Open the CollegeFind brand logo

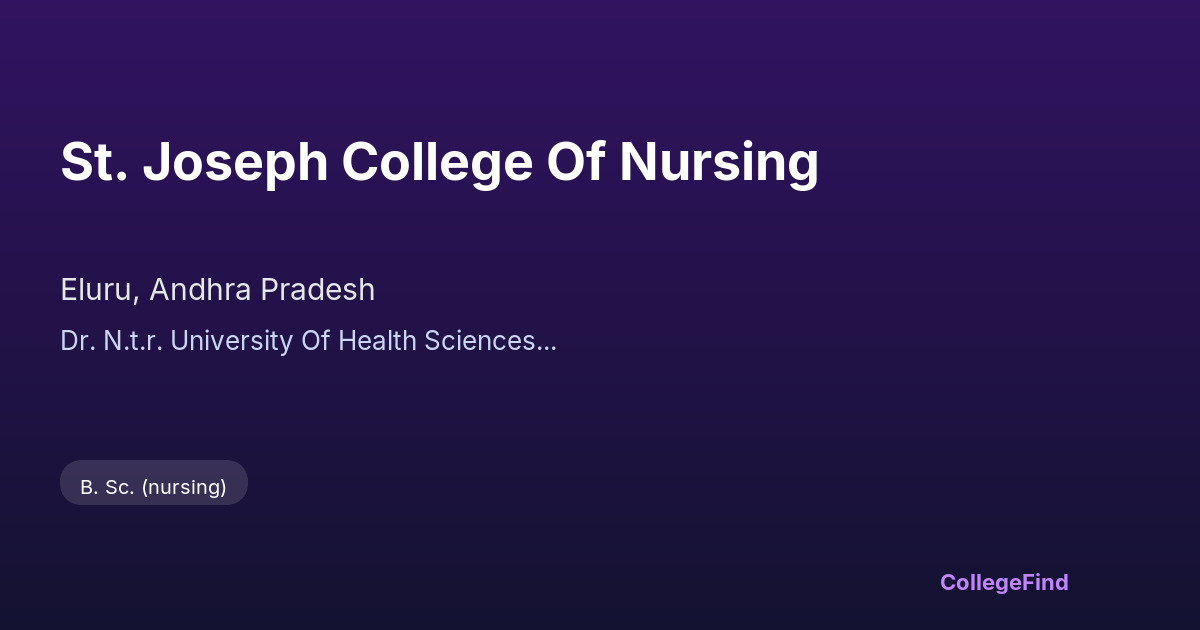click(1003, 582)
